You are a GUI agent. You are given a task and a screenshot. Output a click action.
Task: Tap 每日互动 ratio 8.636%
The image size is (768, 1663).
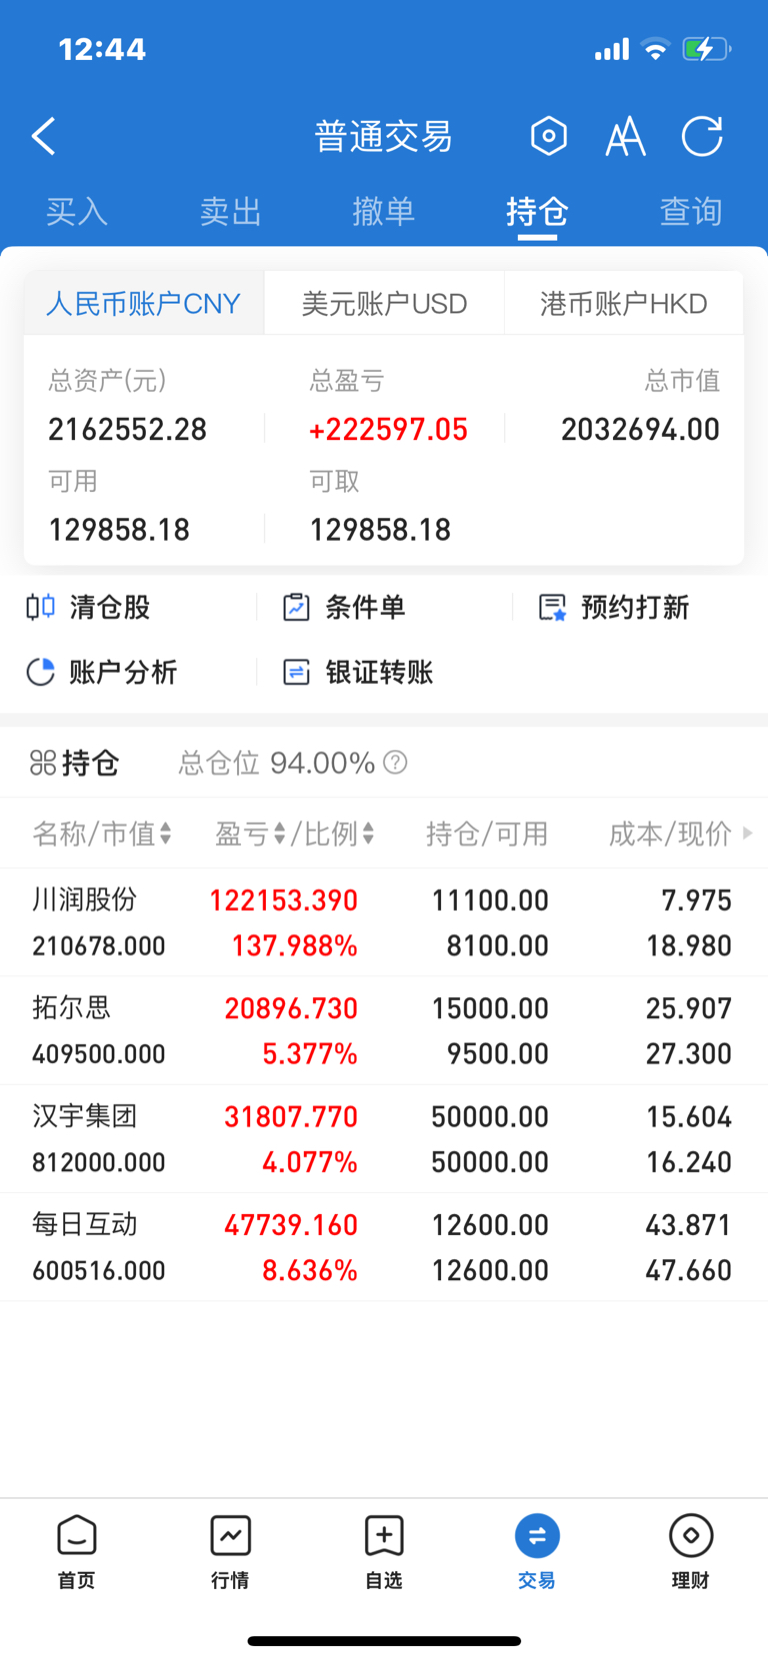pos(310,1270)
